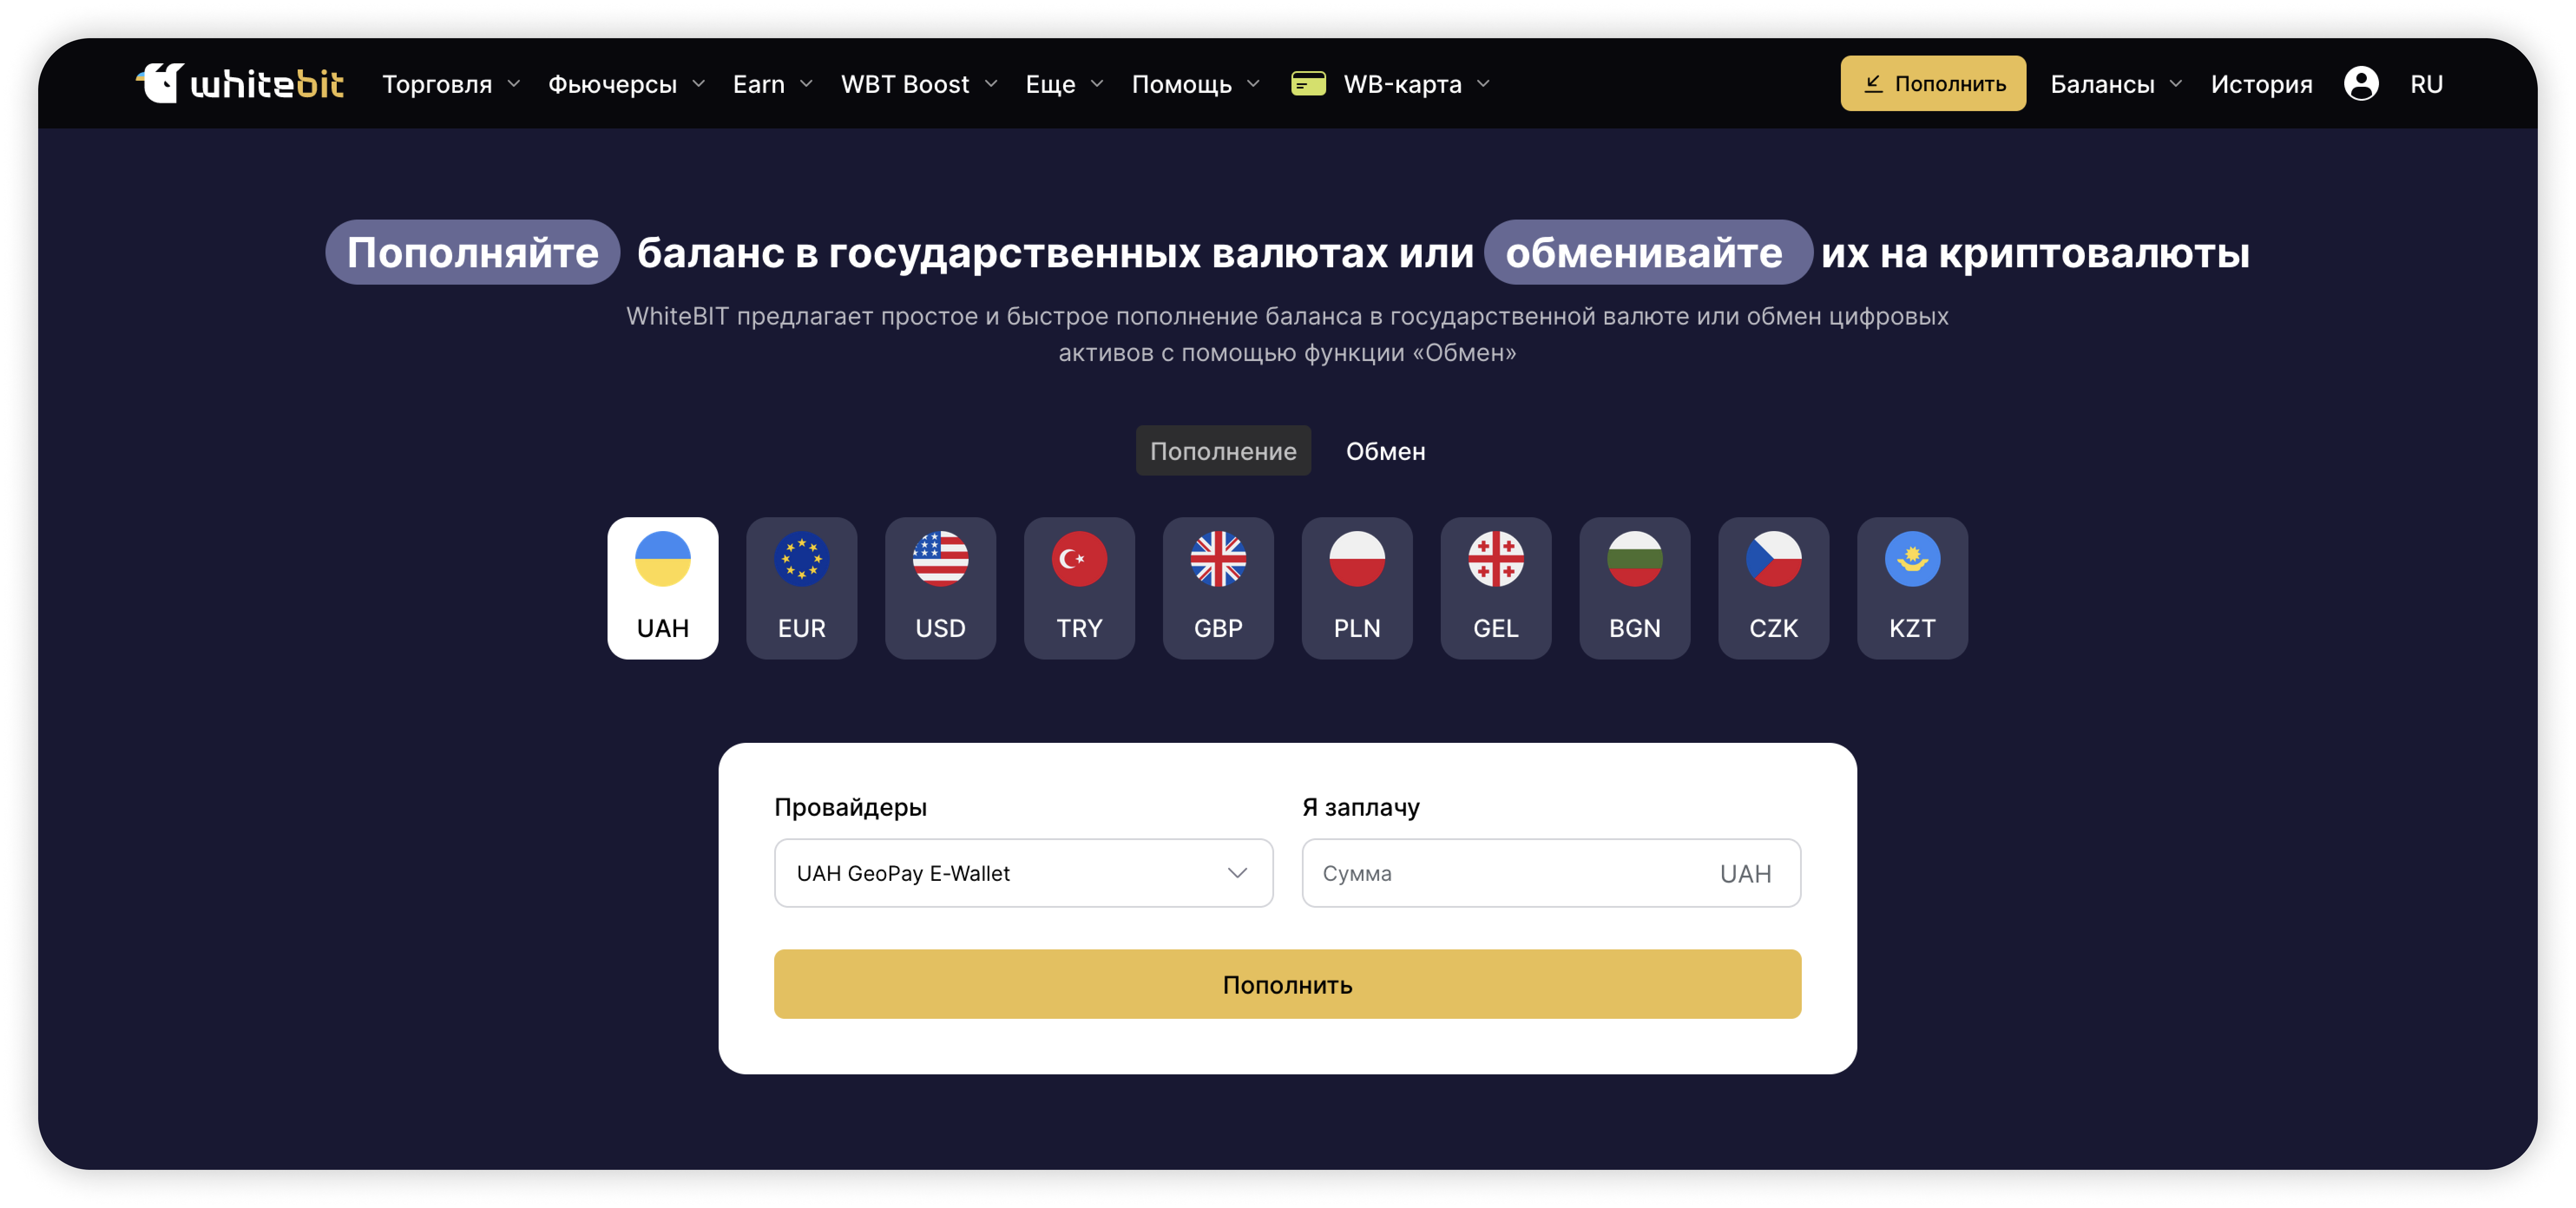Select GBP British pound flag

[x=1219, y=588]
